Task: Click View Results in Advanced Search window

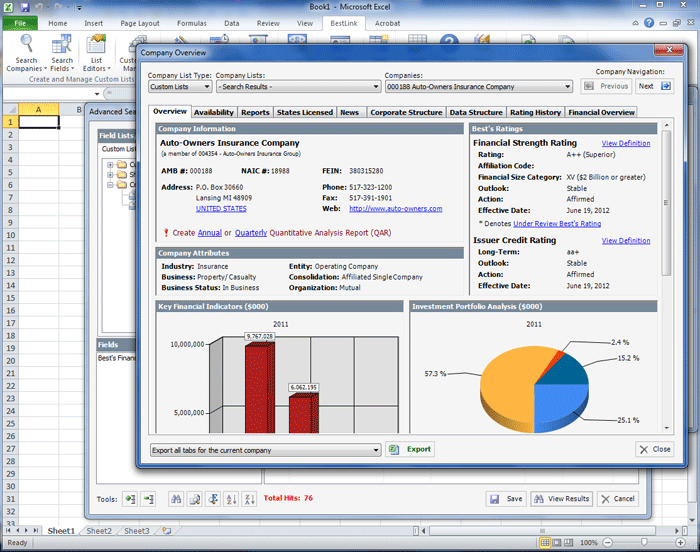Action: point(562,498)
